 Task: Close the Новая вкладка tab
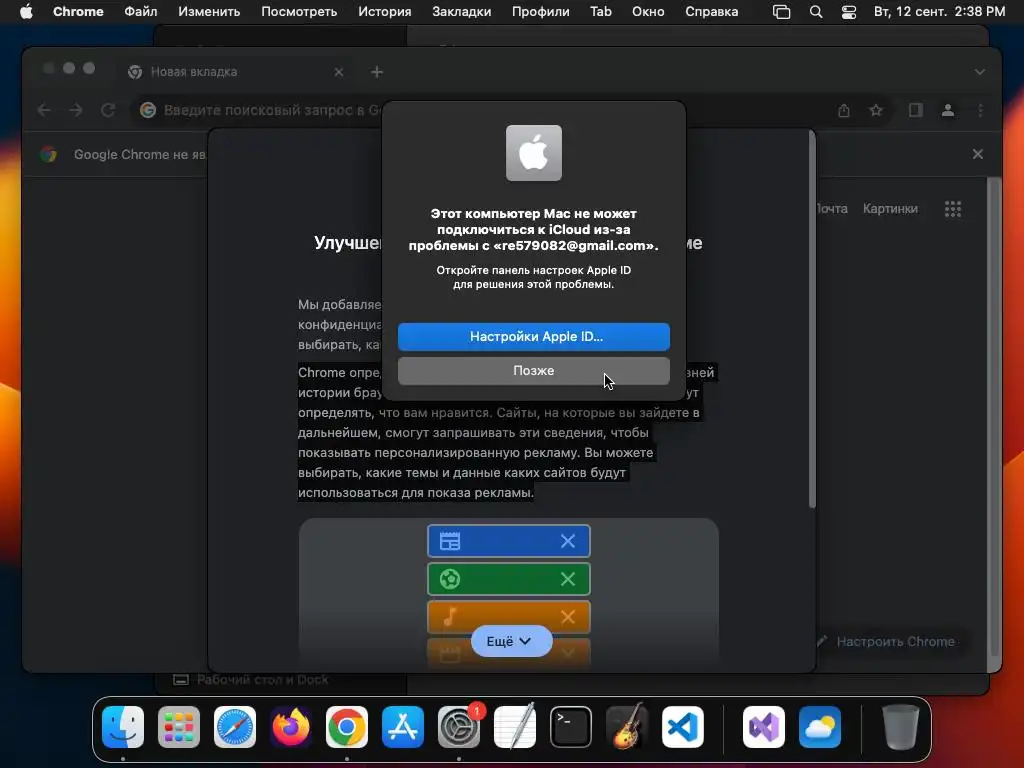click(338, 72)
